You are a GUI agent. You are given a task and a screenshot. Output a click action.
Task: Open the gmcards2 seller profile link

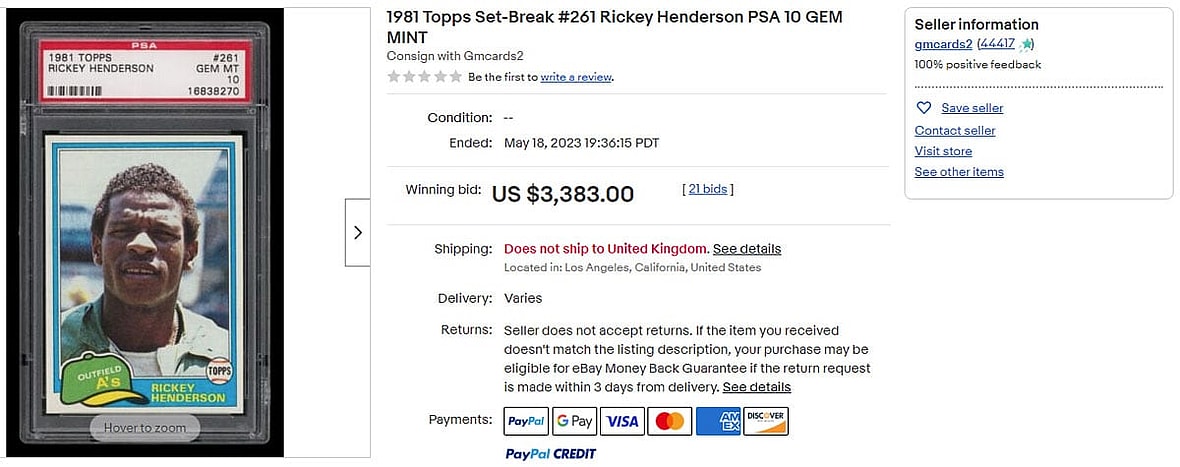(943, 44)
